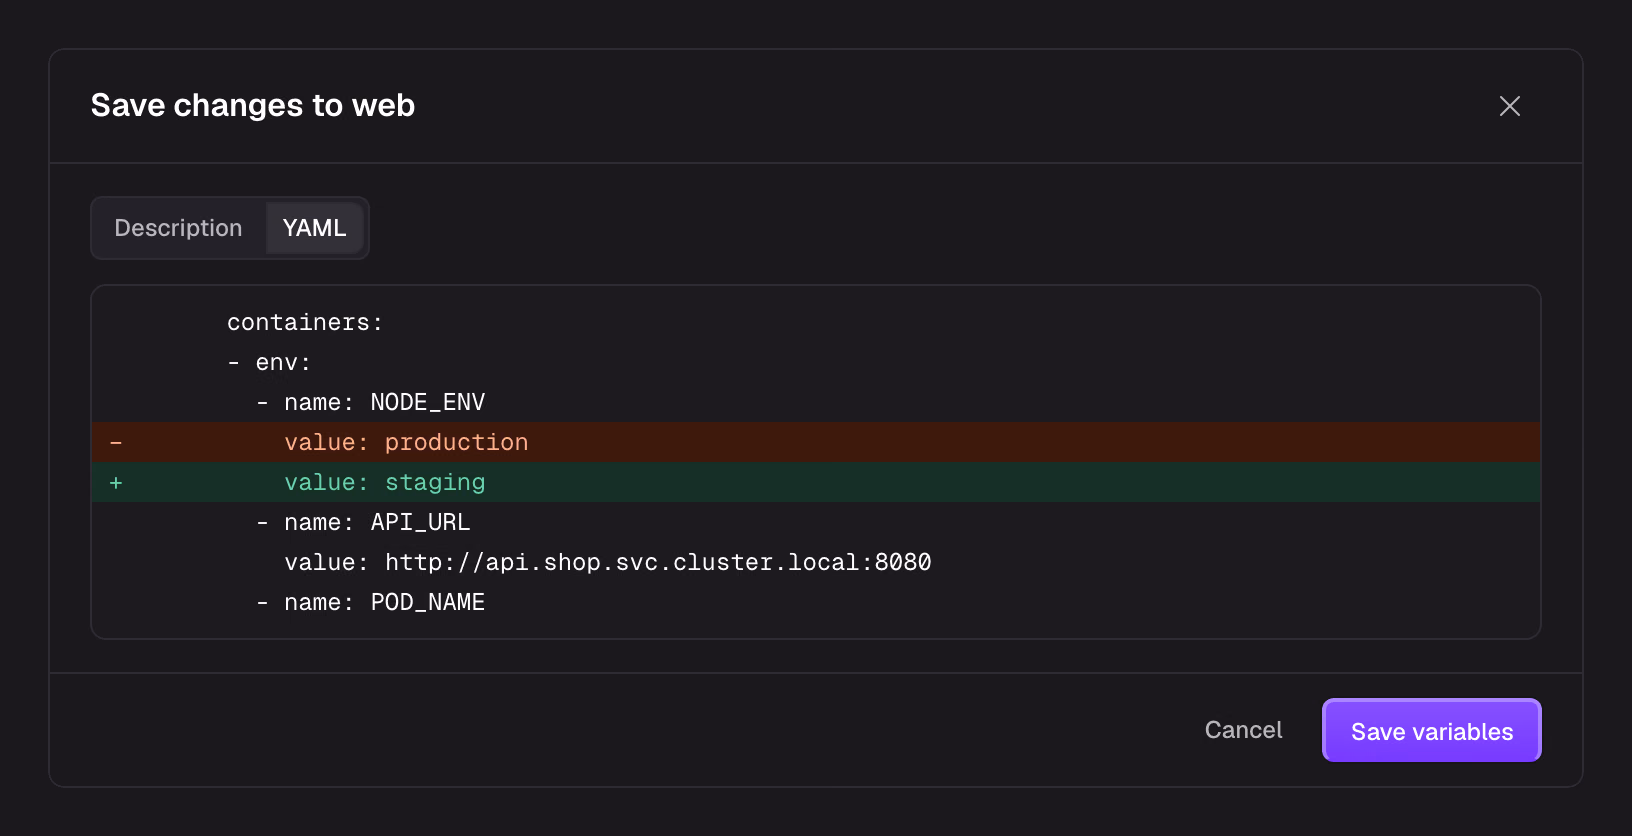Click the 'Save changes to web' title
Viewport: 1632px width, 836px height.
[x=253, y=105]
